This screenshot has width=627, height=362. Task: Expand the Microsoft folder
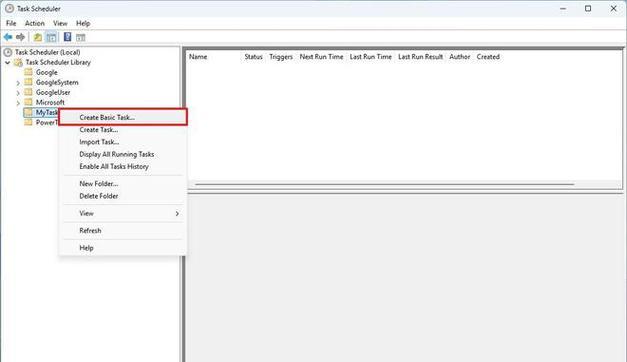pyautogui.click(x=18, y=103)
